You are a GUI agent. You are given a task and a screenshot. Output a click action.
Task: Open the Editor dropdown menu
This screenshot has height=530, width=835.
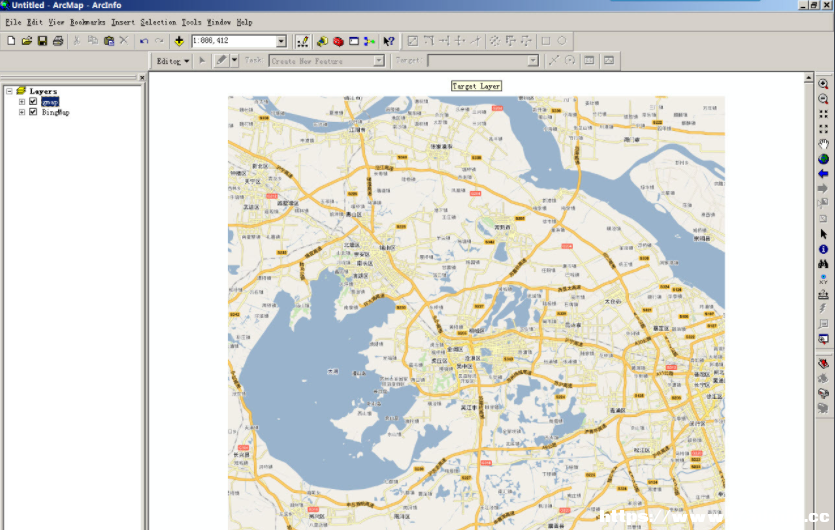173,61
